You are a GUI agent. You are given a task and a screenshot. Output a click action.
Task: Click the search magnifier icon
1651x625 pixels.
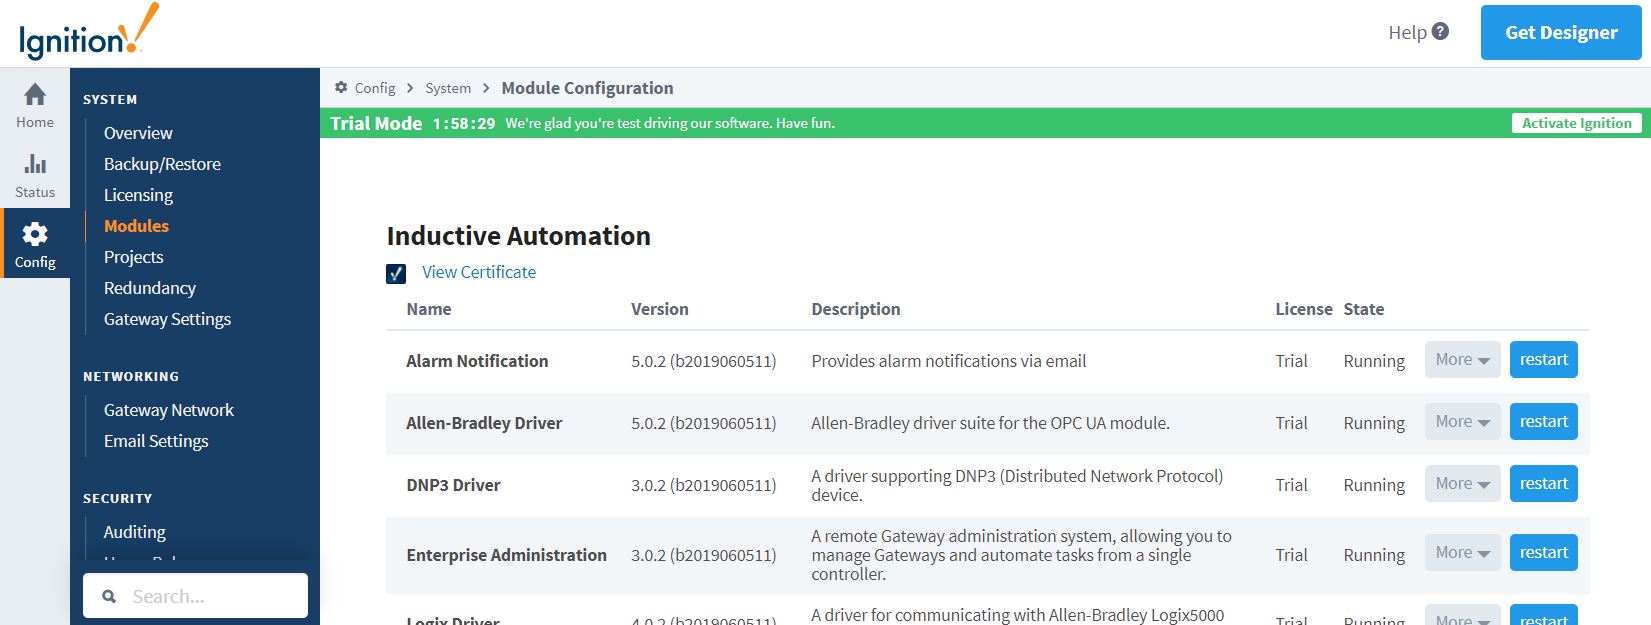point(109,597)
